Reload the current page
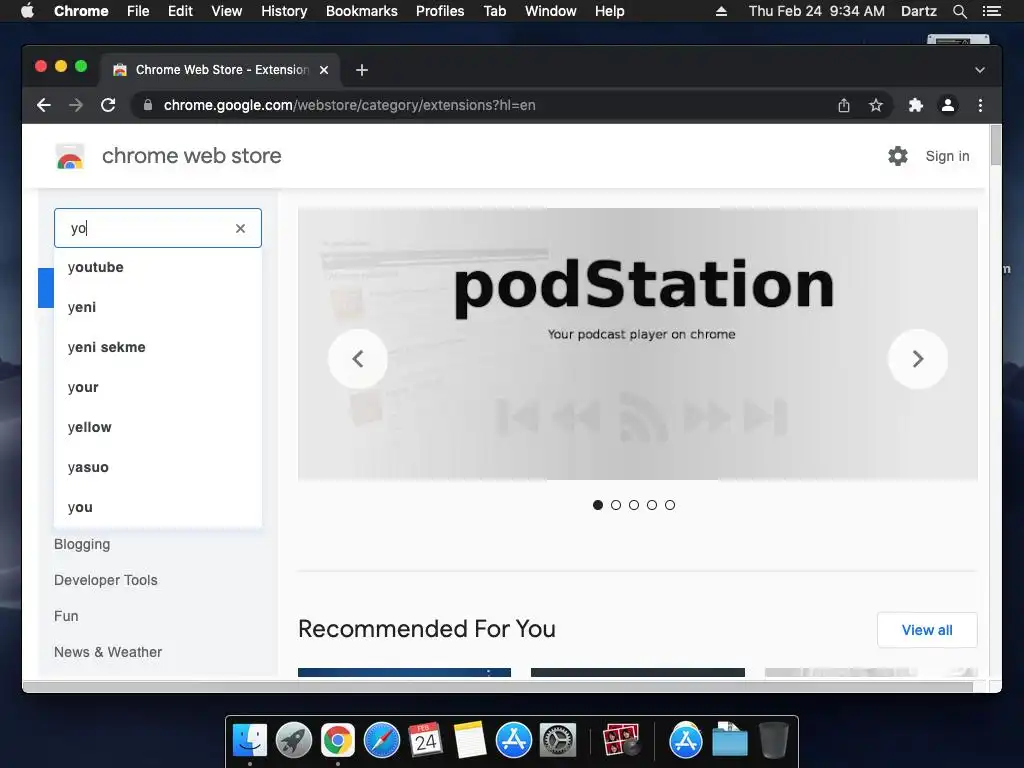Viewport: 1024px width, 768px height. (108, 105)
